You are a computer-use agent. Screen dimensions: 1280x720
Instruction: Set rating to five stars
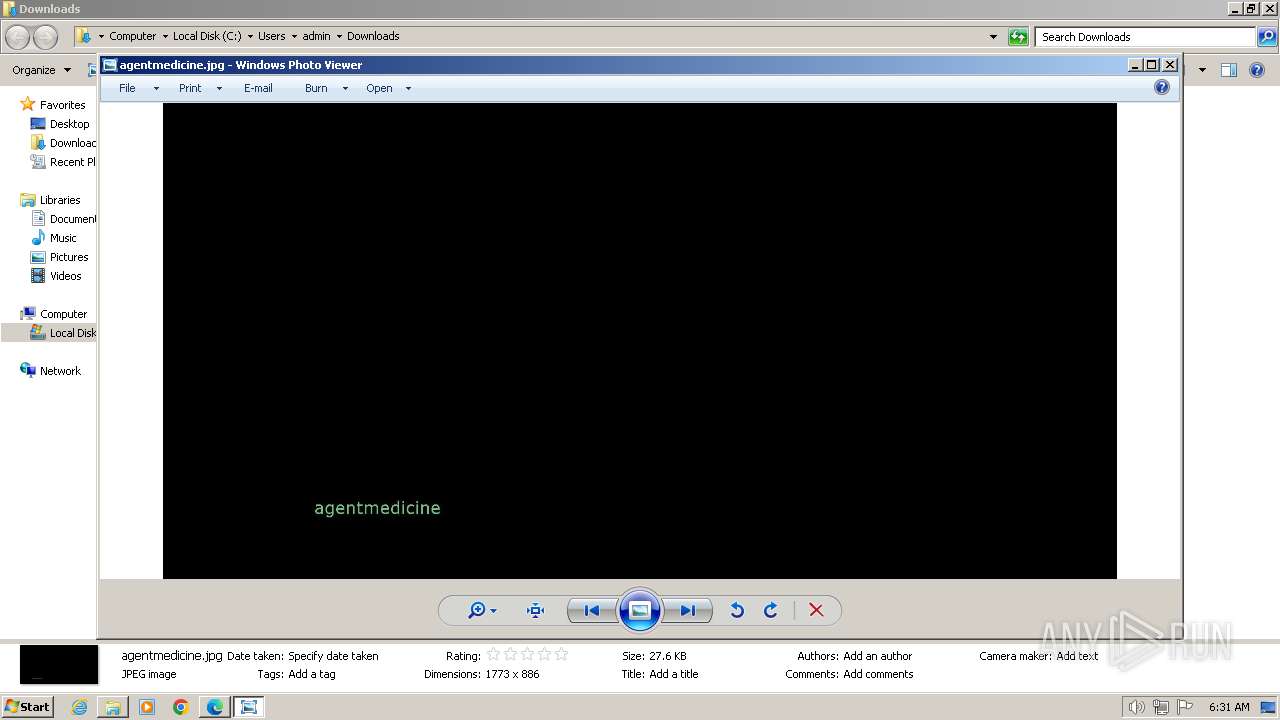pyautogui.click(x=561, y=655)
